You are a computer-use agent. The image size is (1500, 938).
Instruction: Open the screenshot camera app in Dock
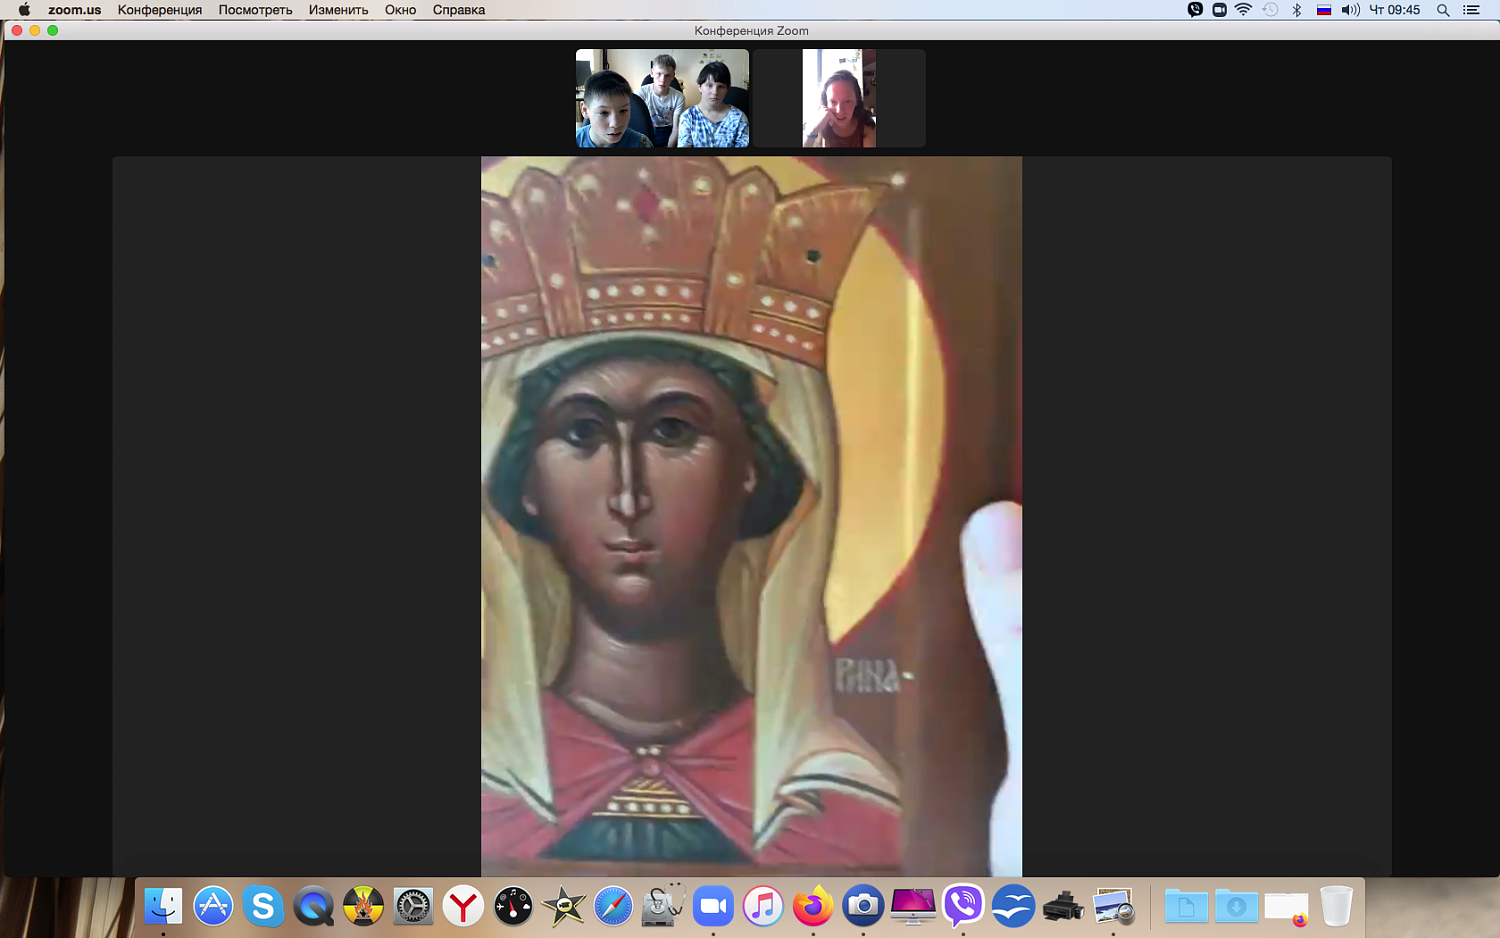[x=863, y=906]
